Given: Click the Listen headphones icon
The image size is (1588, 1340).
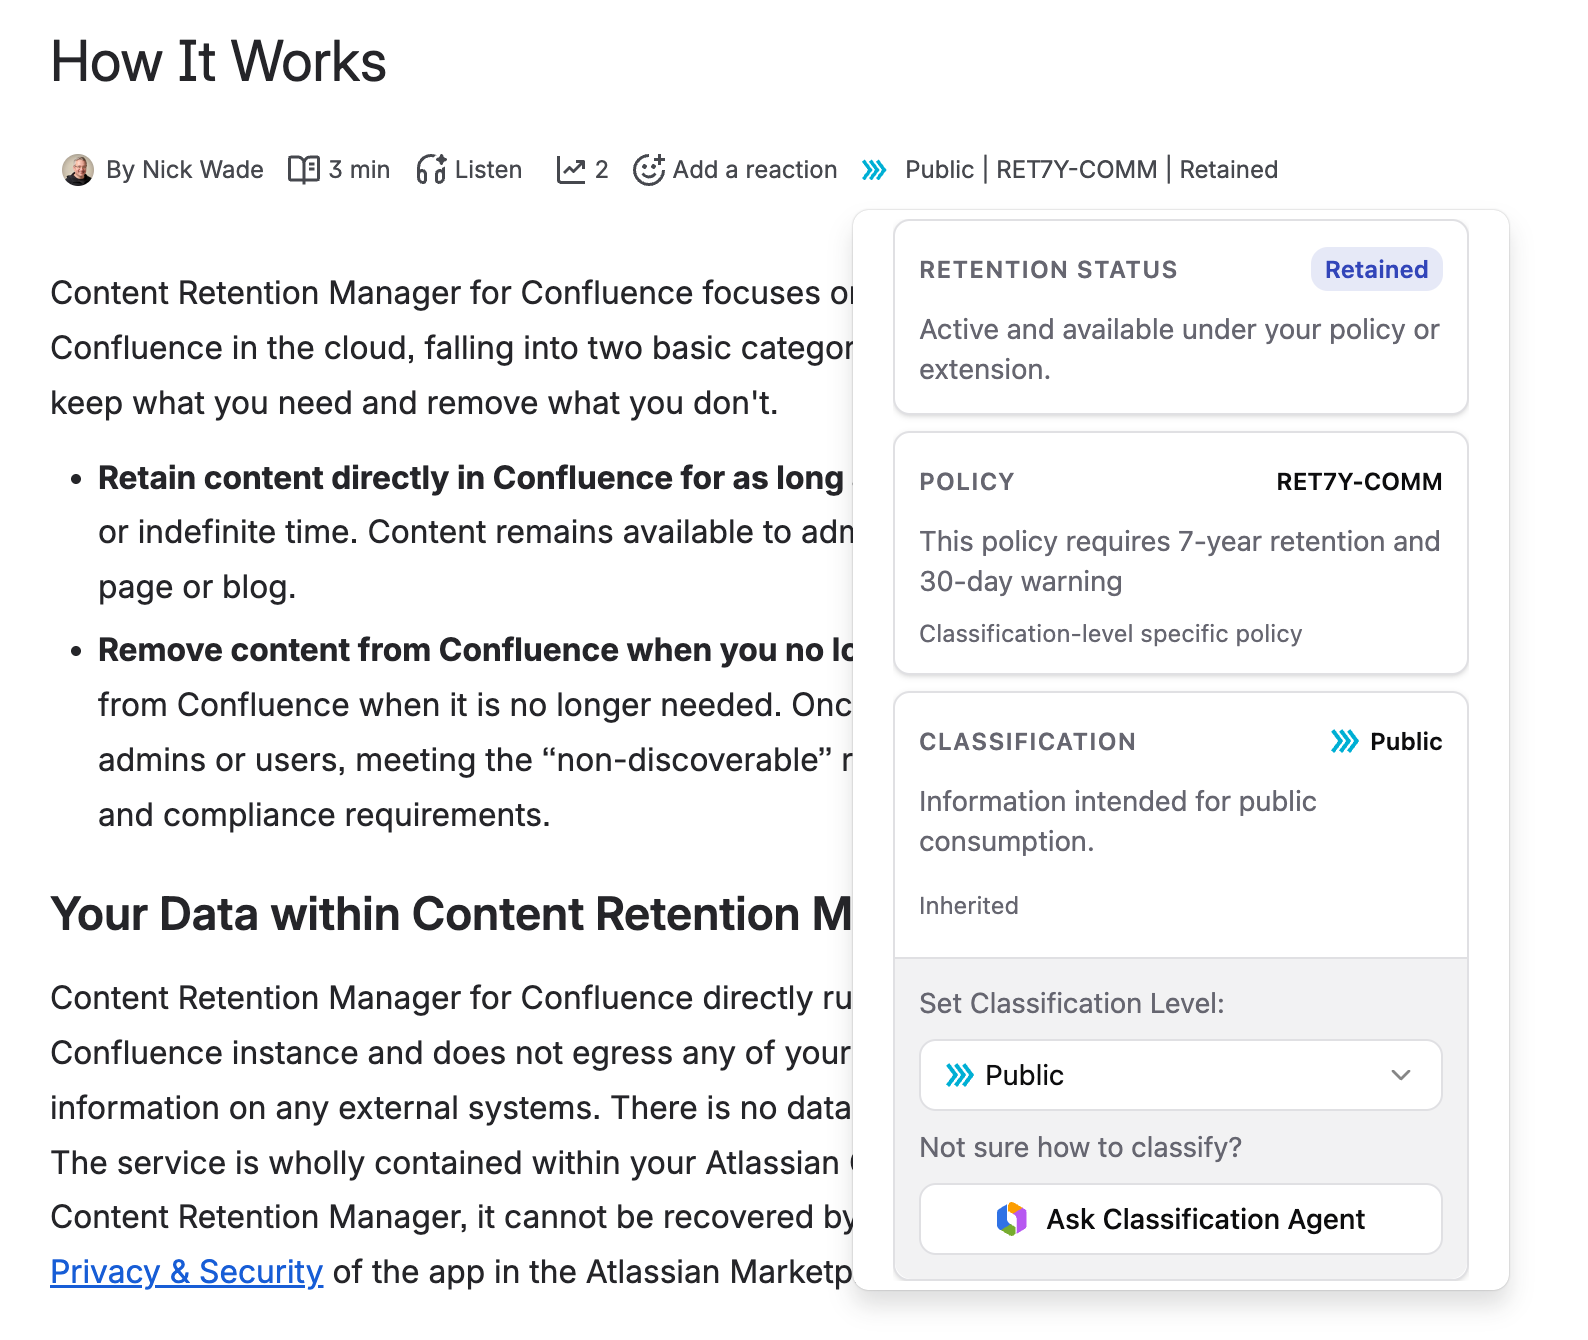Looking at the screenshot, I should pos(431,170).
